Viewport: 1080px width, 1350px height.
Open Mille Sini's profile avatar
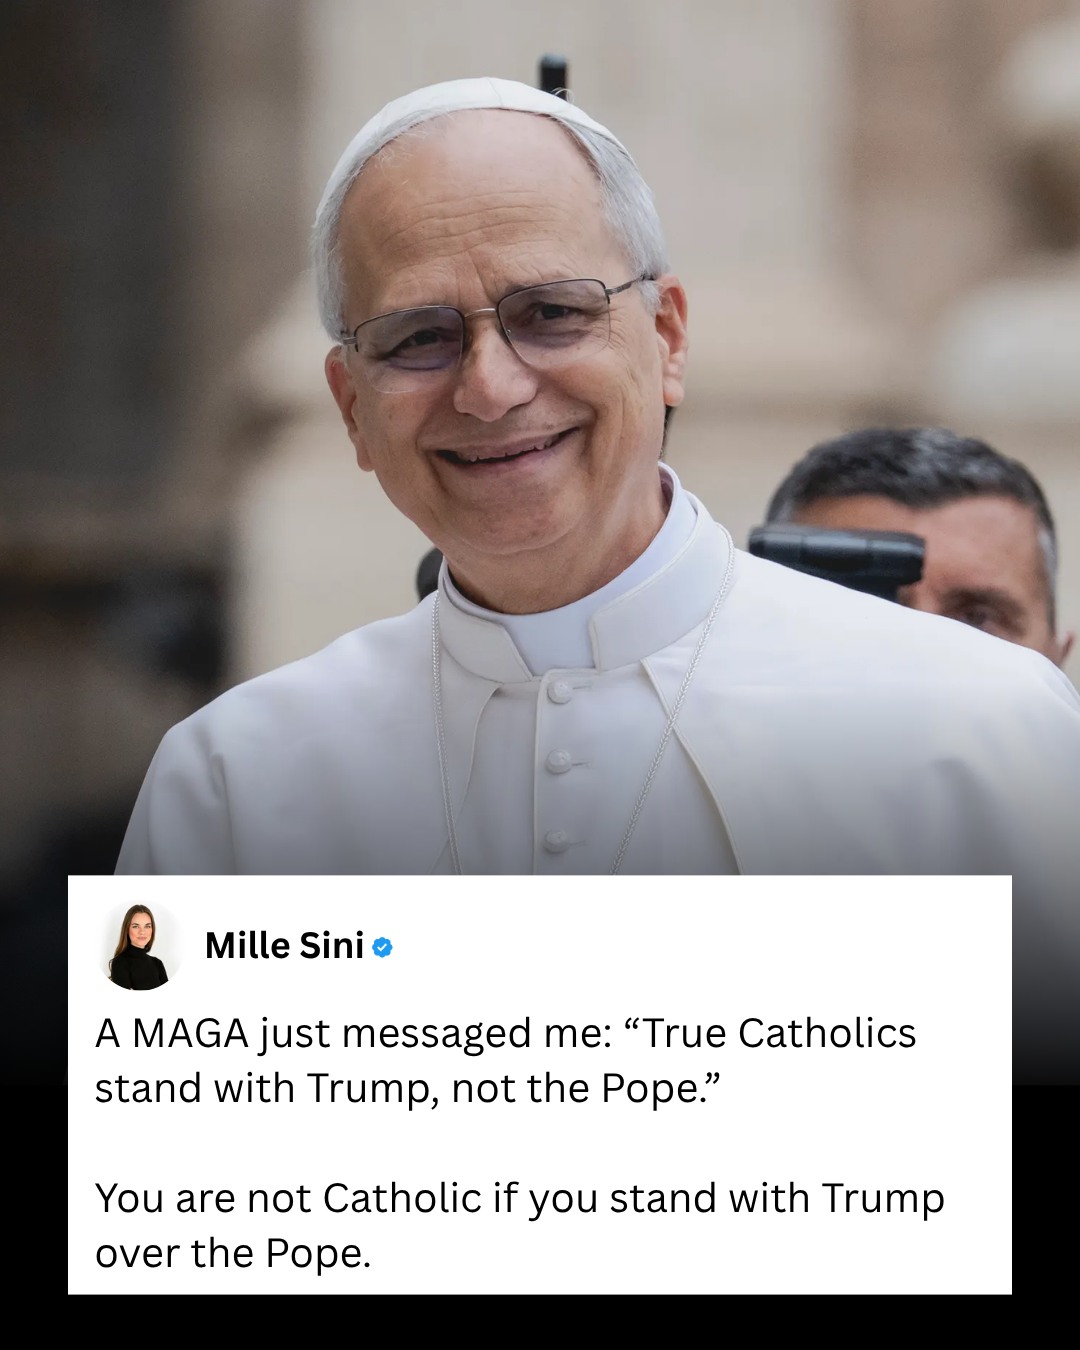pyautogui.click(x=139, y=946)
